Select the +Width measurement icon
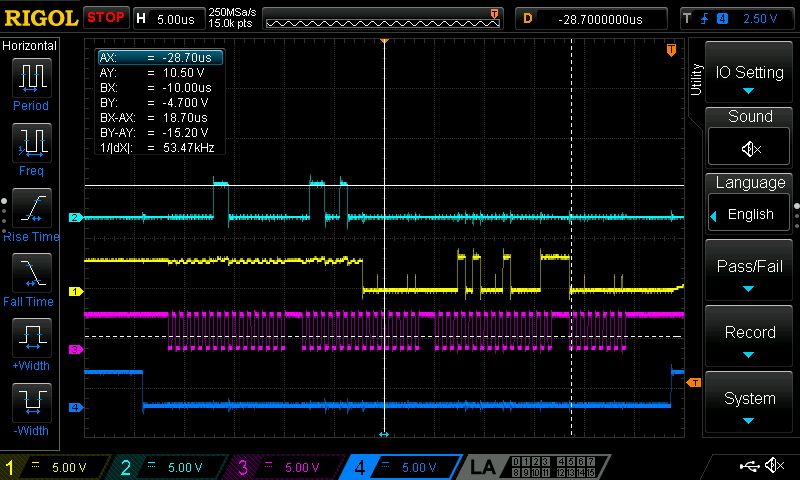The height and width of the screenshot is (480, 800). [32, 338]
